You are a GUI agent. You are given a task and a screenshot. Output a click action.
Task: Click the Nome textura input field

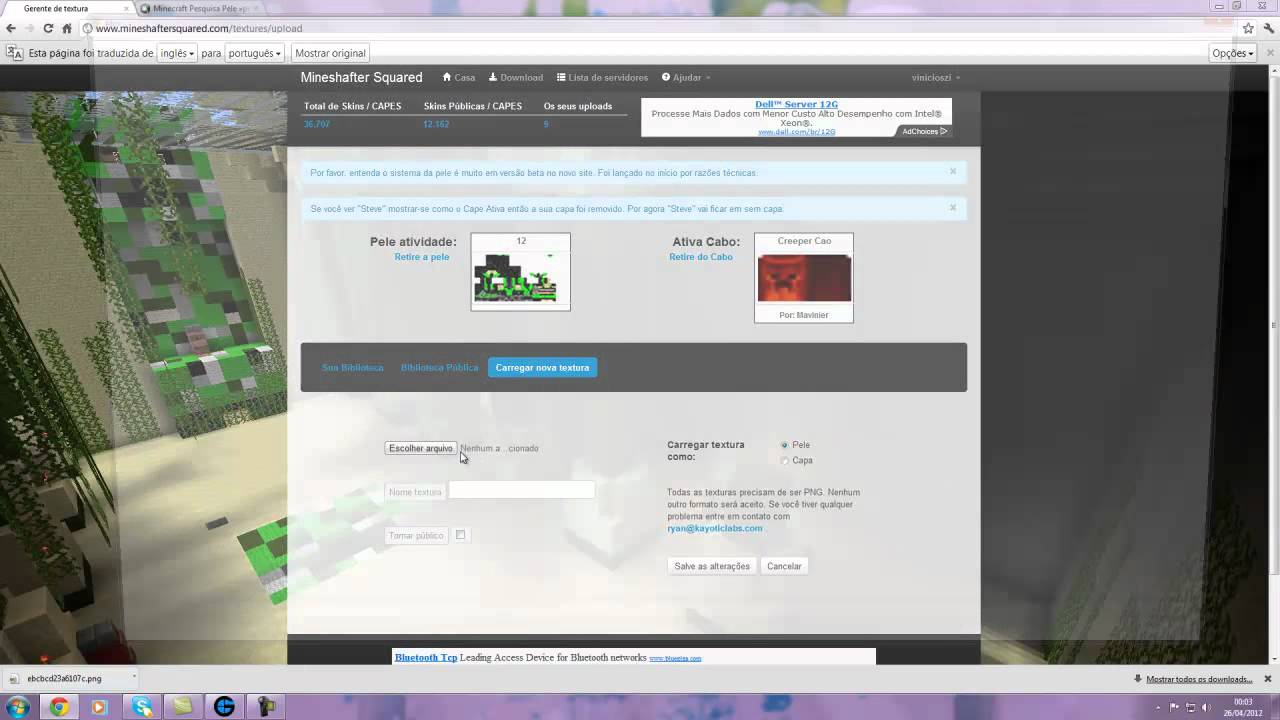pyautogui.click(x=521, y=490)
